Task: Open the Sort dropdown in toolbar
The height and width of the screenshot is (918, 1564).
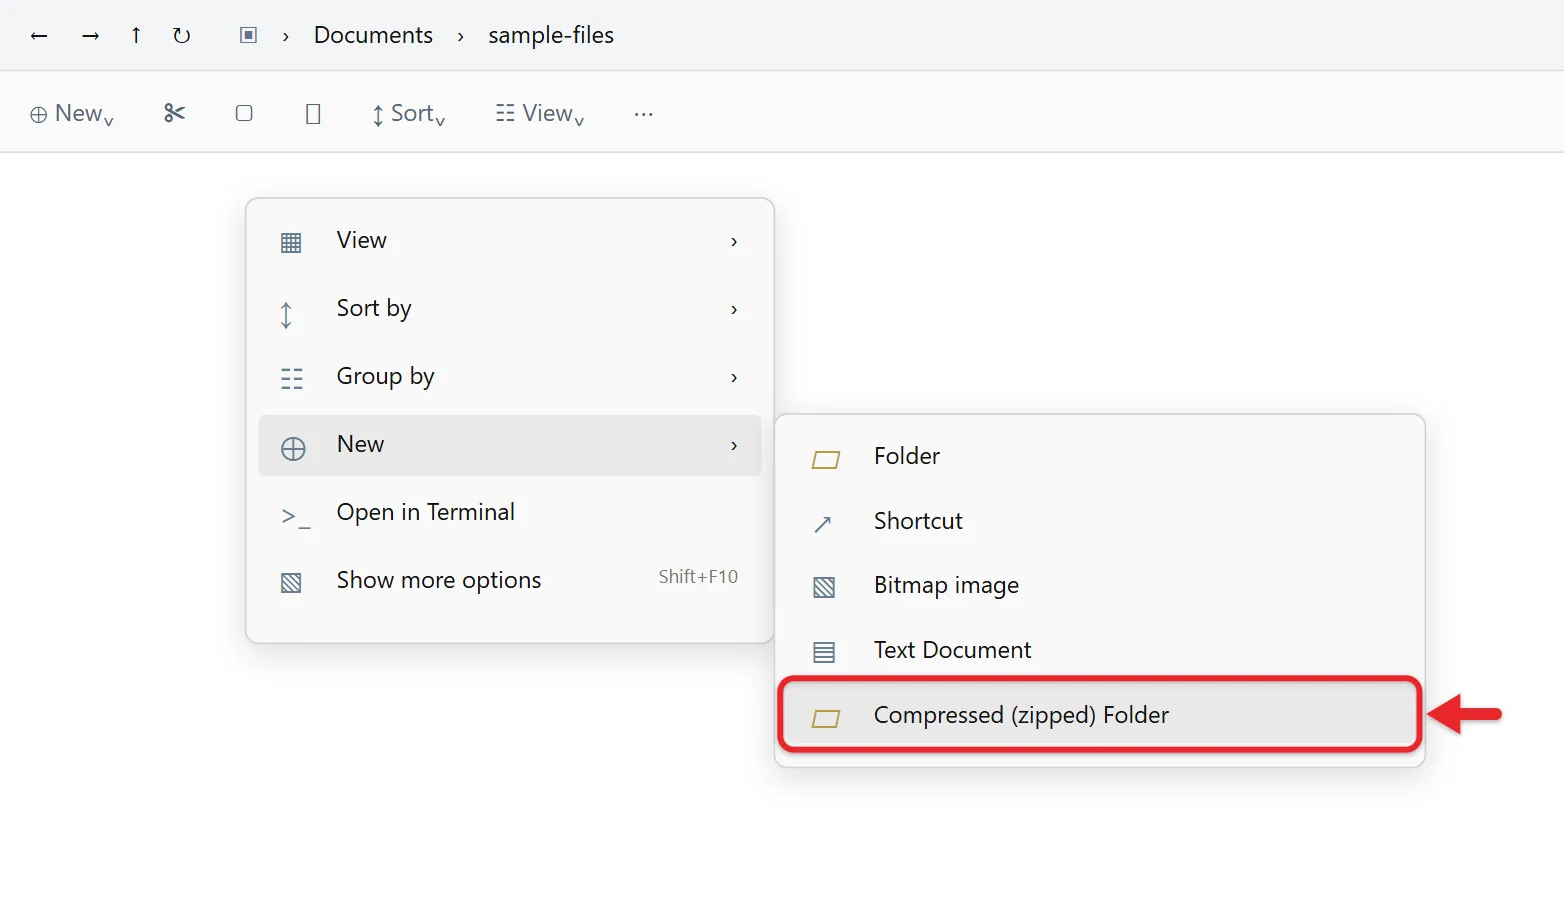Action: [408, 114]
